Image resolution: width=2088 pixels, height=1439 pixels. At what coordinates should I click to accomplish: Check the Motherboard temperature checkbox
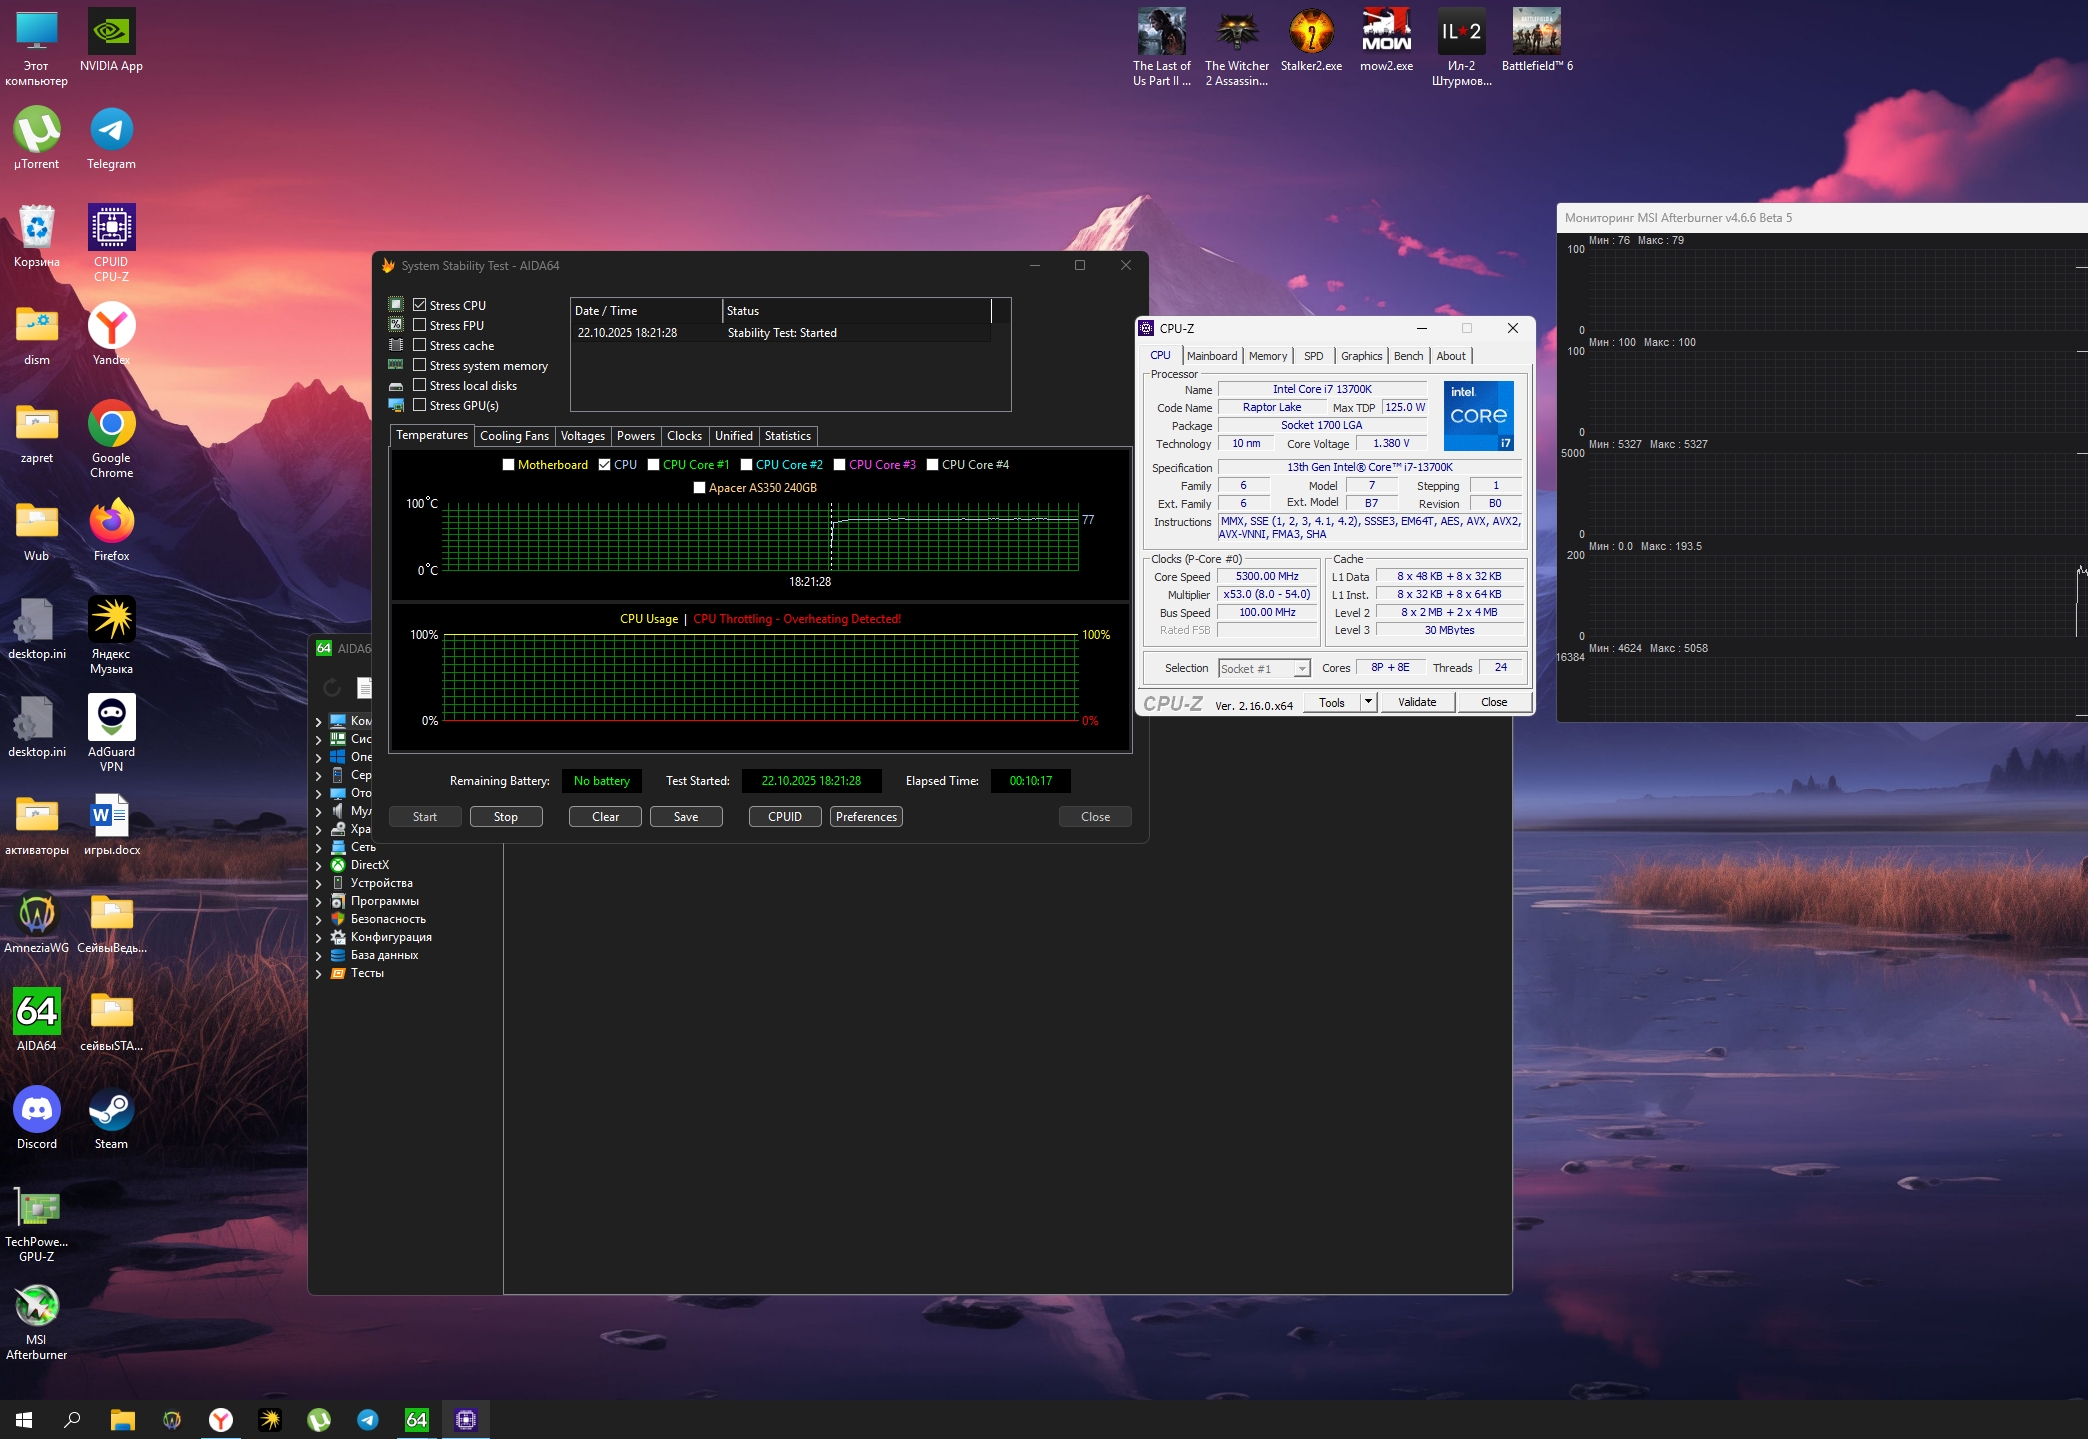pos(508,465)
